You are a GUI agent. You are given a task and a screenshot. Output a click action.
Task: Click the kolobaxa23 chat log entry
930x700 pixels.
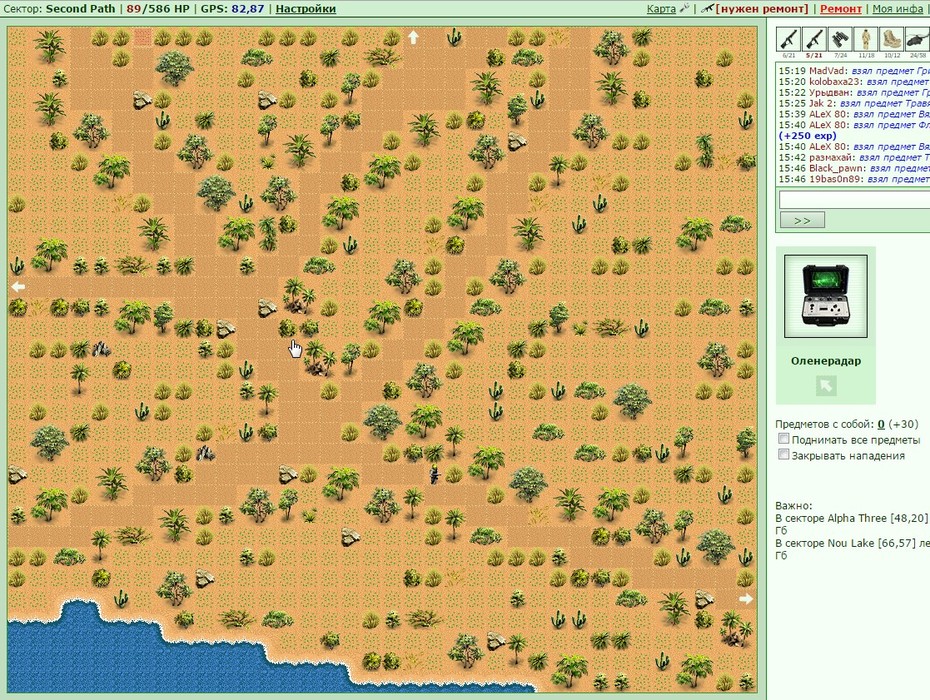tap(854, 81)
